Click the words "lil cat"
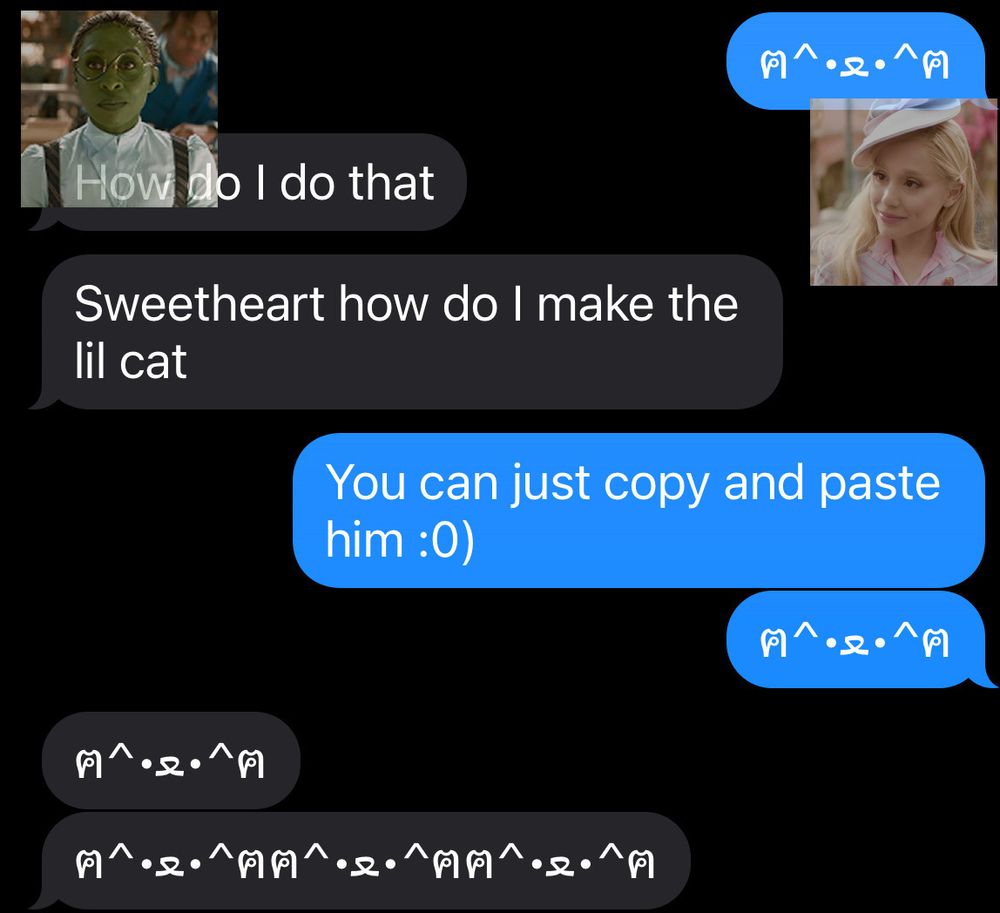This screenshot has height=913, width=1000. pos(131,361)
